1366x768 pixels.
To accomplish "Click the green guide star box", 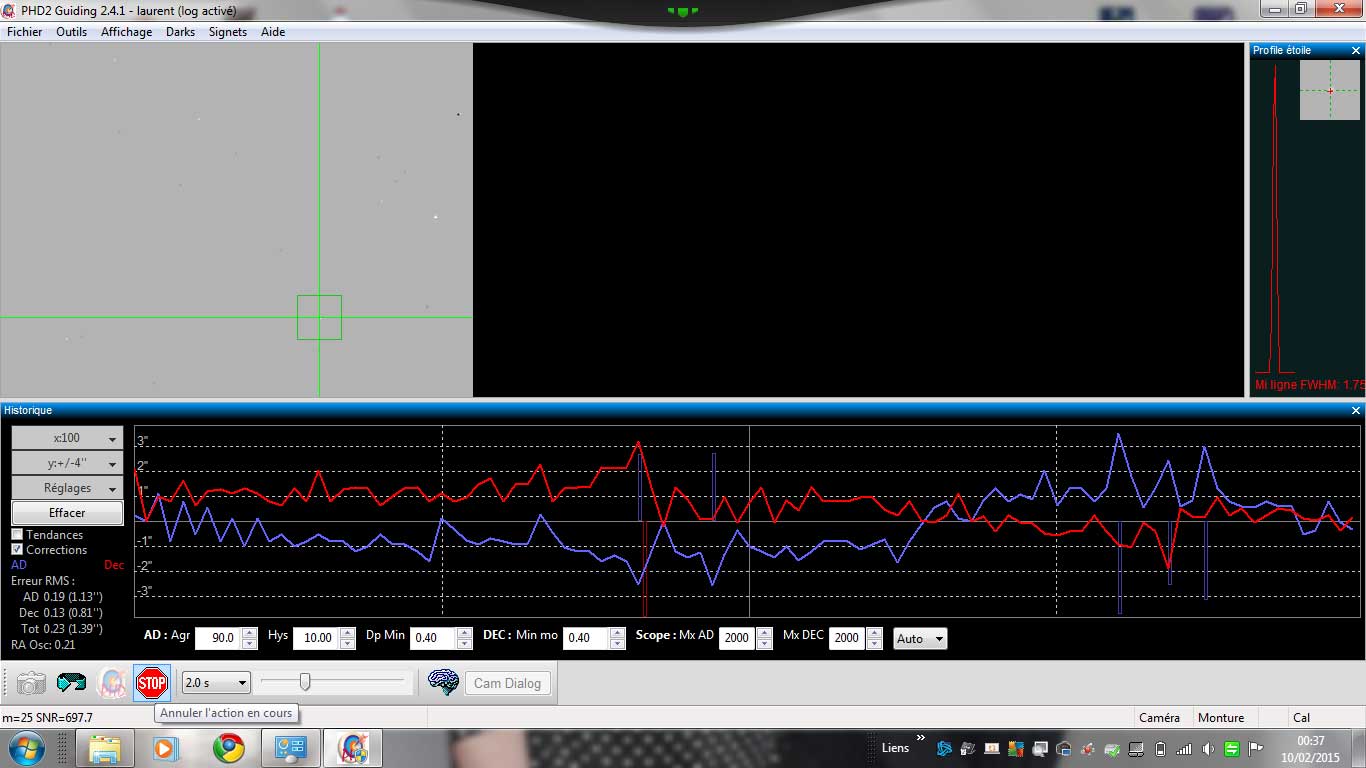I will (x=319, y=317).
